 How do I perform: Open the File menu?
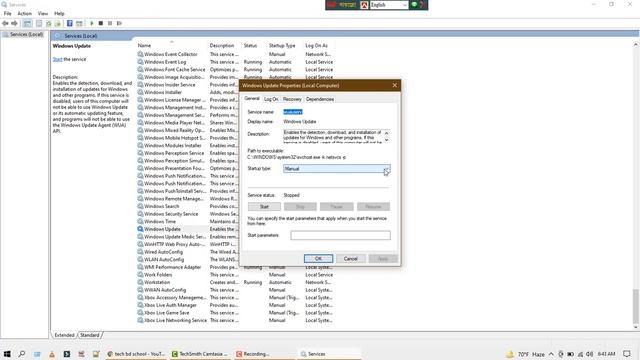click(8, 13)
